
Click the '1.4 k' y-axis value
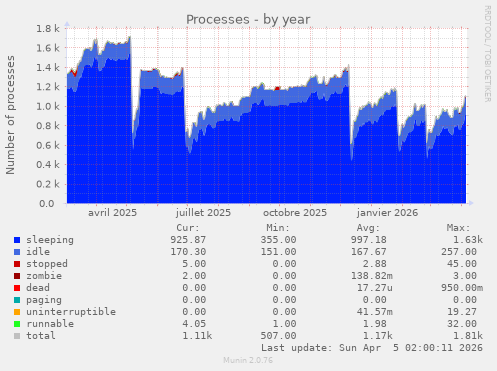[x=48, y=68]
